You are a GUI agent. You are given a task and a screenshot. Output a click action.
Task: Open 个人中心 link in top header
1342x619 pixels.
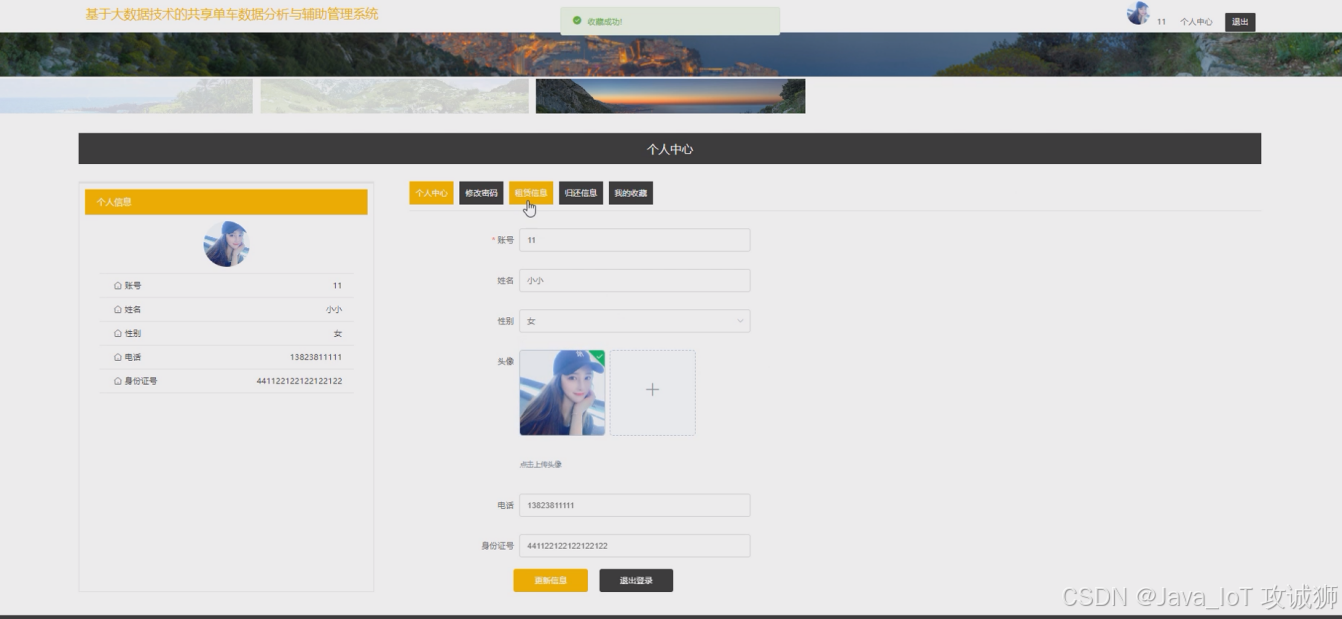point(1196,22)
